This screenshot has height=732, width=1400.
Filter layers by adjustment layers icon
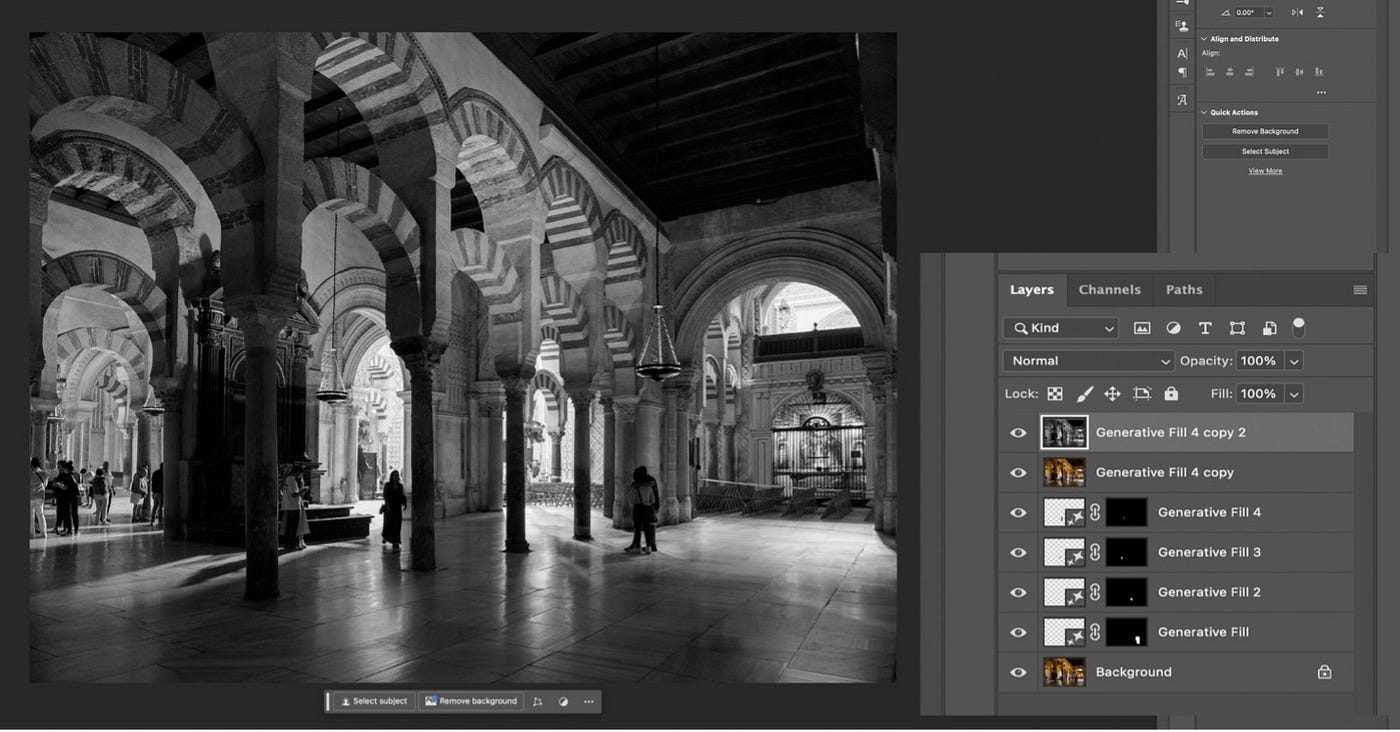[1174, 328]
